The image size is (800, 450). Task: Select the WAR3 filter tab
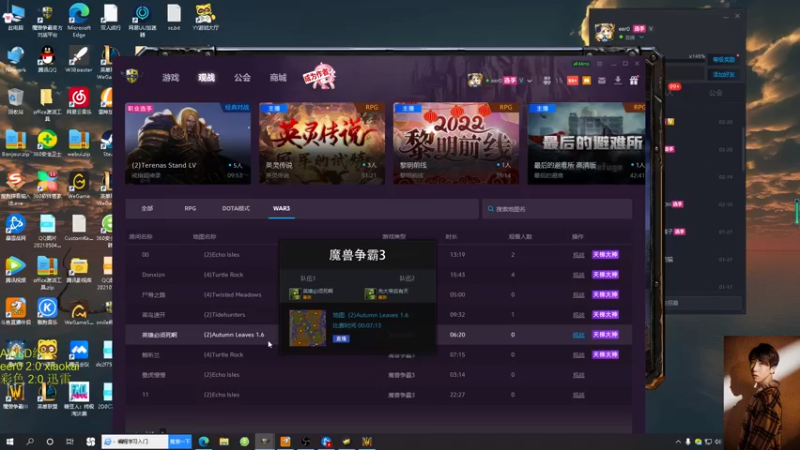click(281, 208)
